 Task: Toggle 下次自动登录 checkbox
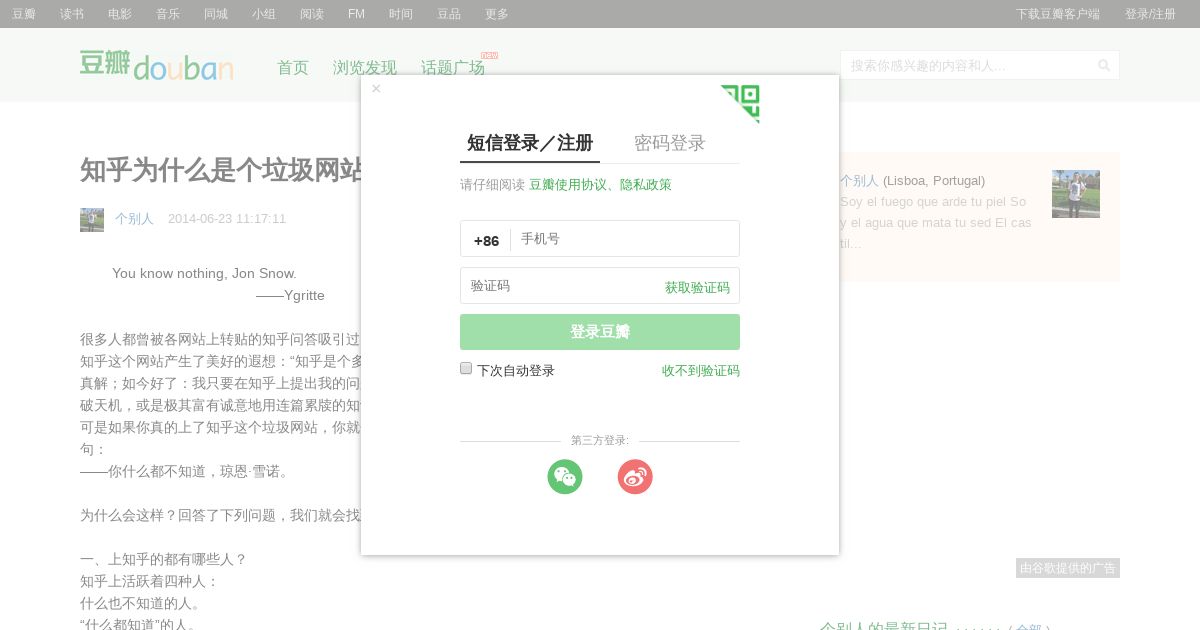click(466, 368)
